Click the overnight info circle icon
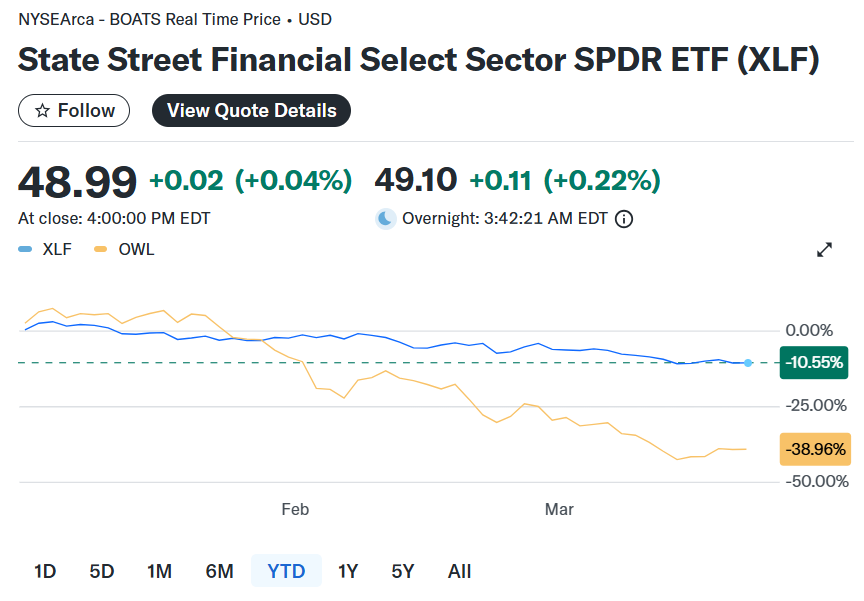This screenshot has width=864, height=601. tap(624, 219)
